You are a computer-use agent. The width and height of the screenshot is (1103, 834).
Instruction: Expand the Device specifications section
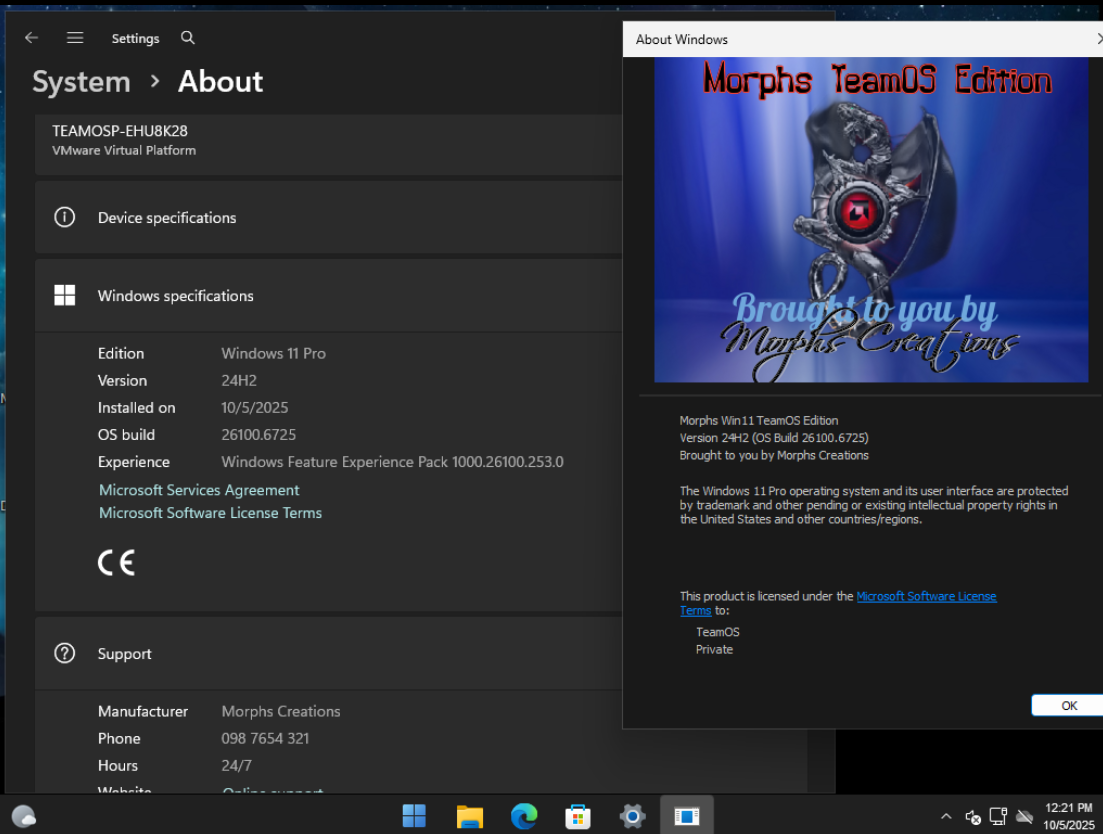point(330,218)
